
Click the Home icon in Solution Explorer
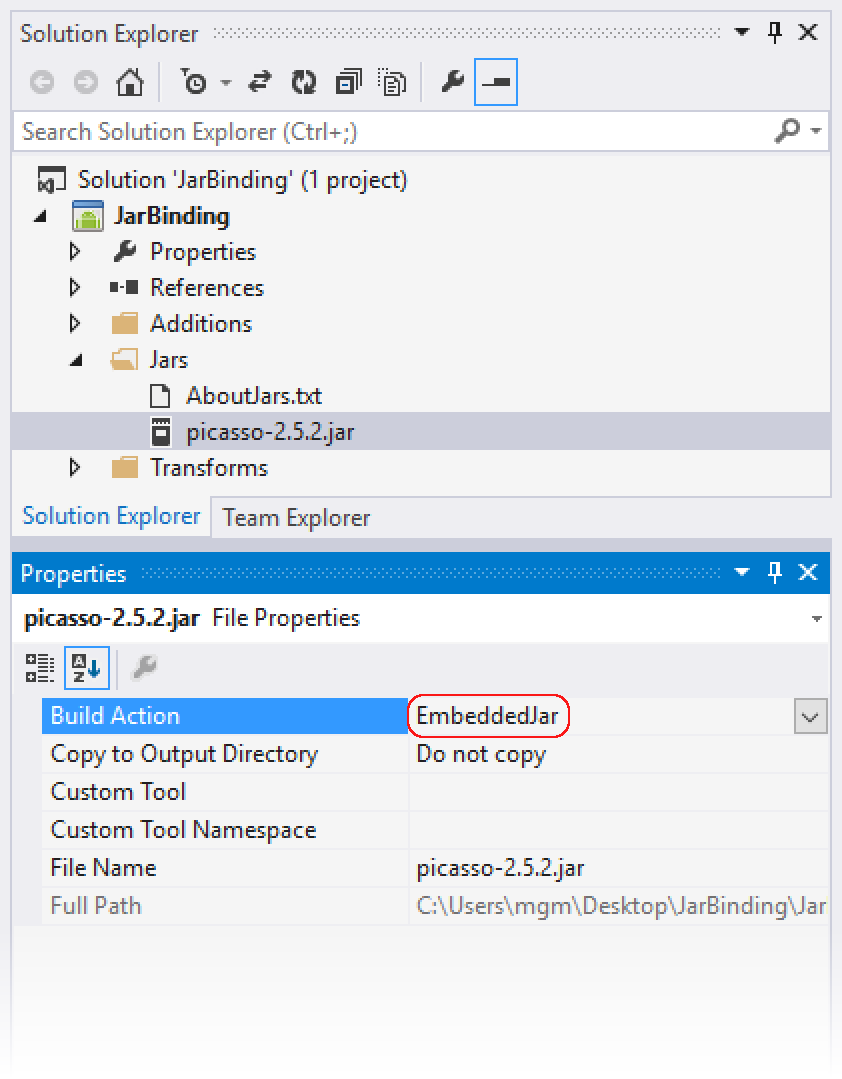tap(129, 82)
